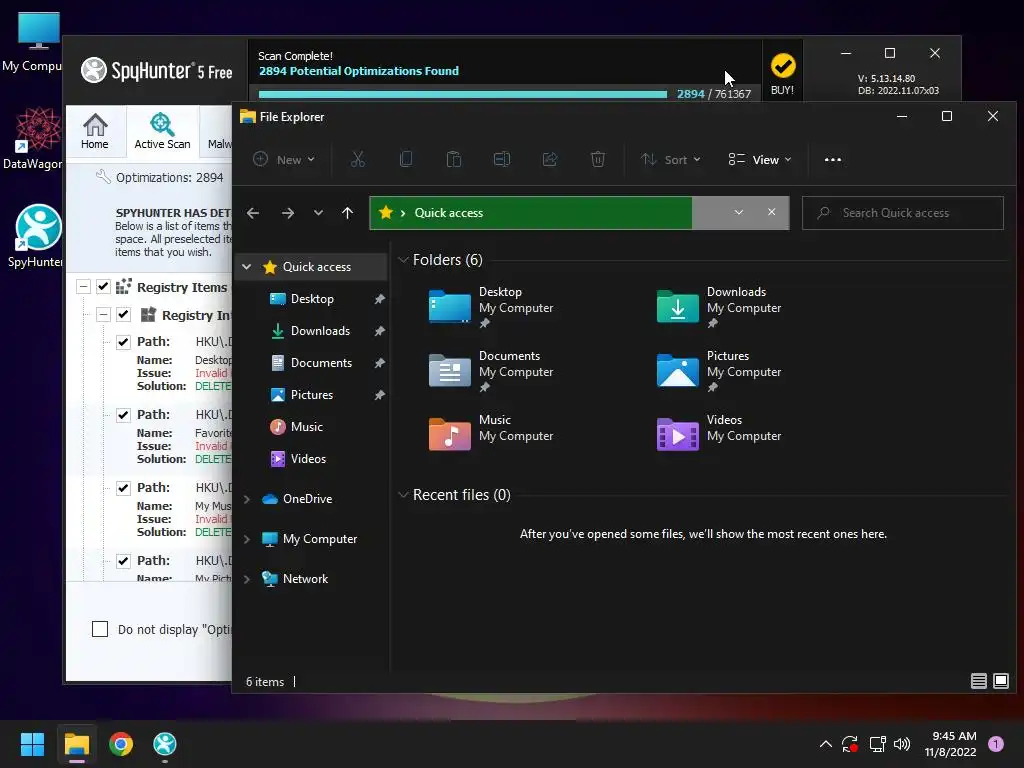Switch to large thumbnails view icon in status bar
This screenshot has height=768, width=1024.
pyautogui.click(x=1000, y=681)
